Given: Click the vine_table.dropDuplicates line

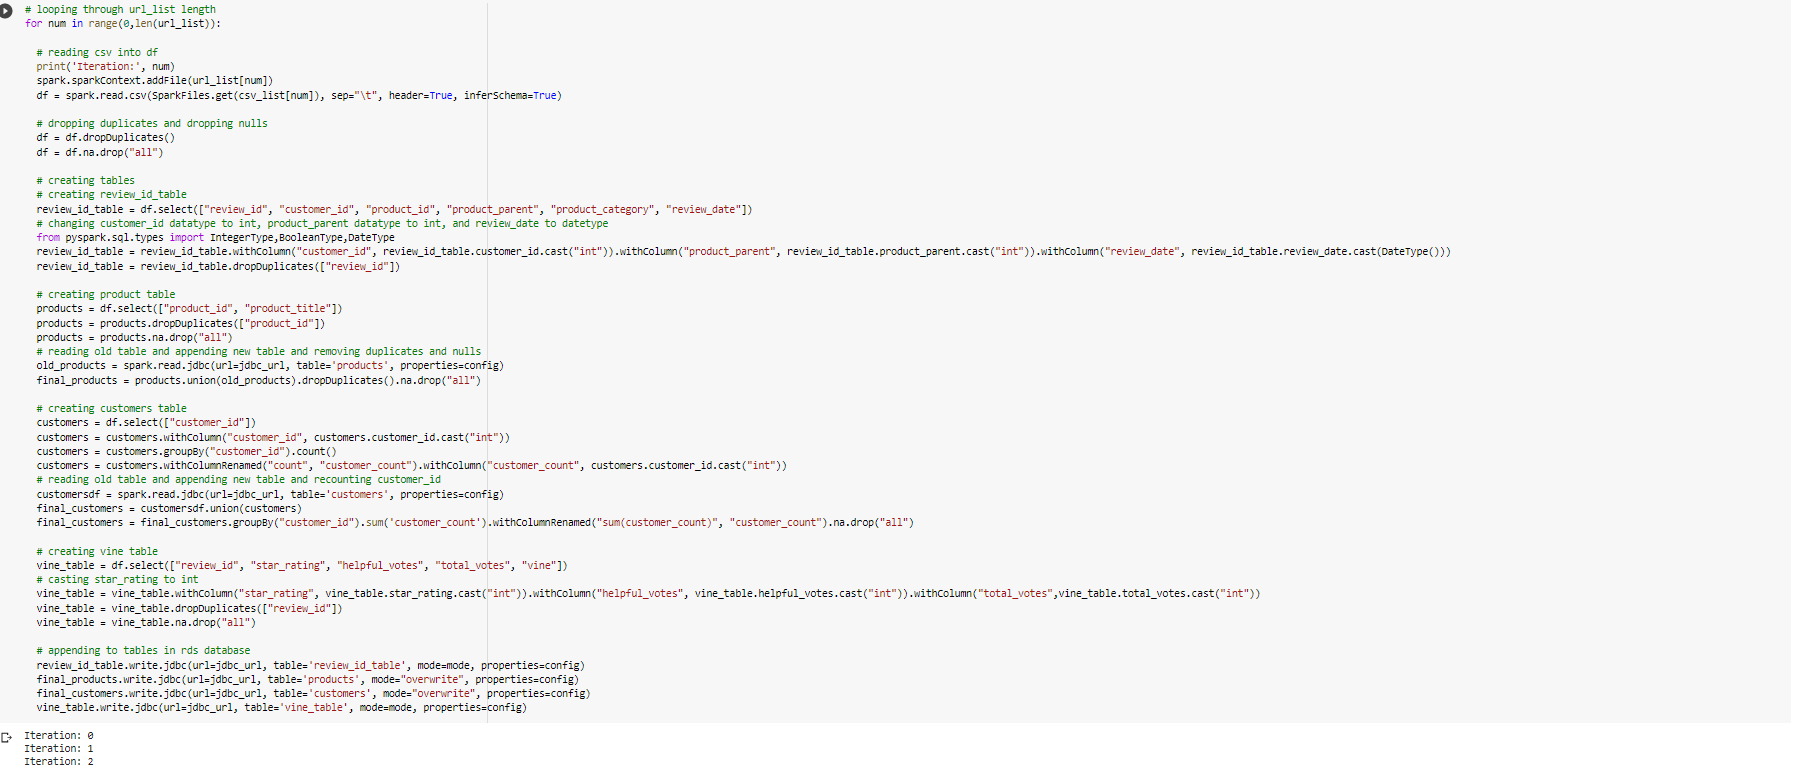Looking at the screenshot, I should coord(190,609).
